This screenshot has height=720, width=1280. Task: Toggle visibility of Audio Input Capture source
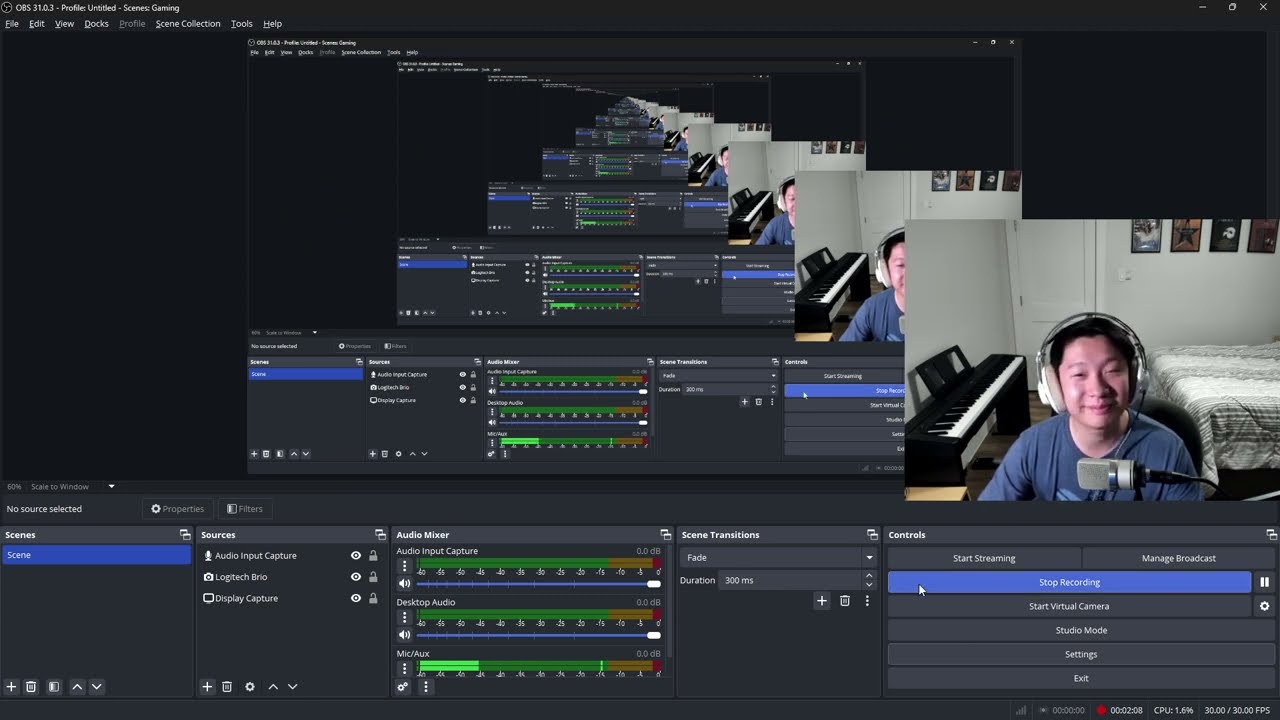(356, 556)
